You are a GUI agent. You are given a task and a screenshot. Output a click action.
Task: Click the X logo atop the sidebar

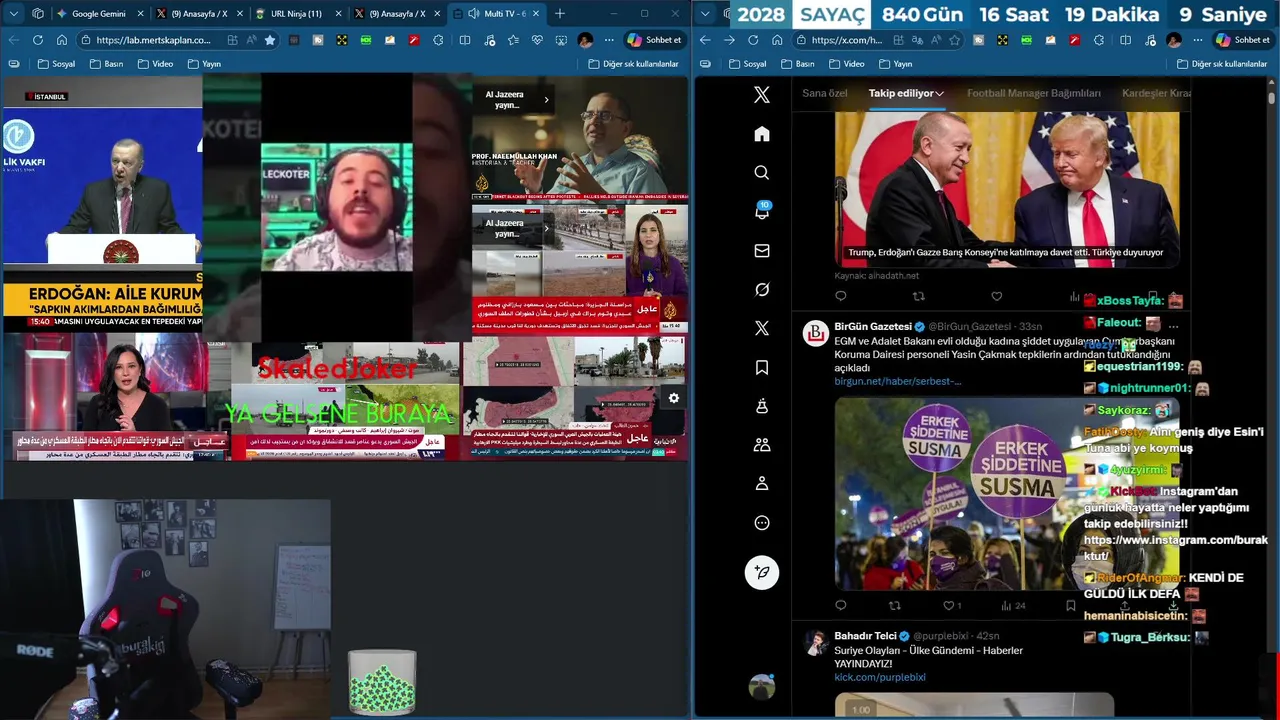pyautogui.click(x=762, y=95)
